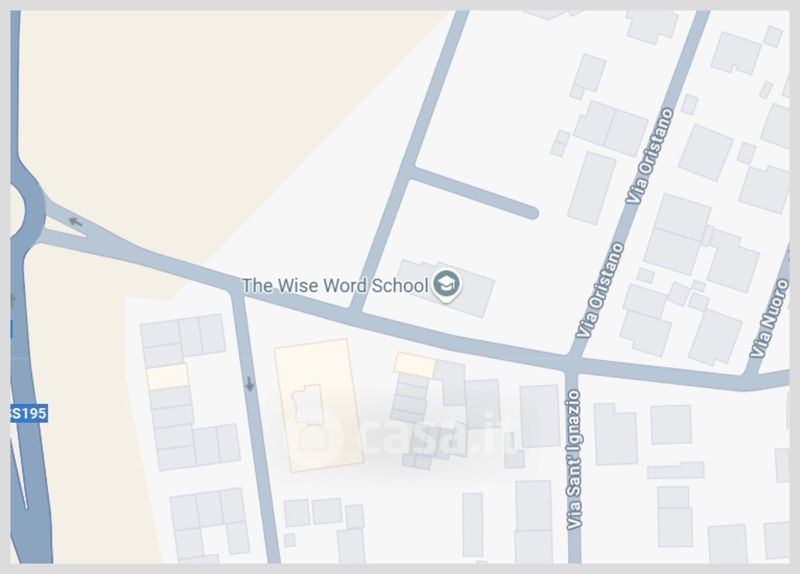Click The Wise Word School label
Viewport: 800px width, 574px height.
click(335, 286)
